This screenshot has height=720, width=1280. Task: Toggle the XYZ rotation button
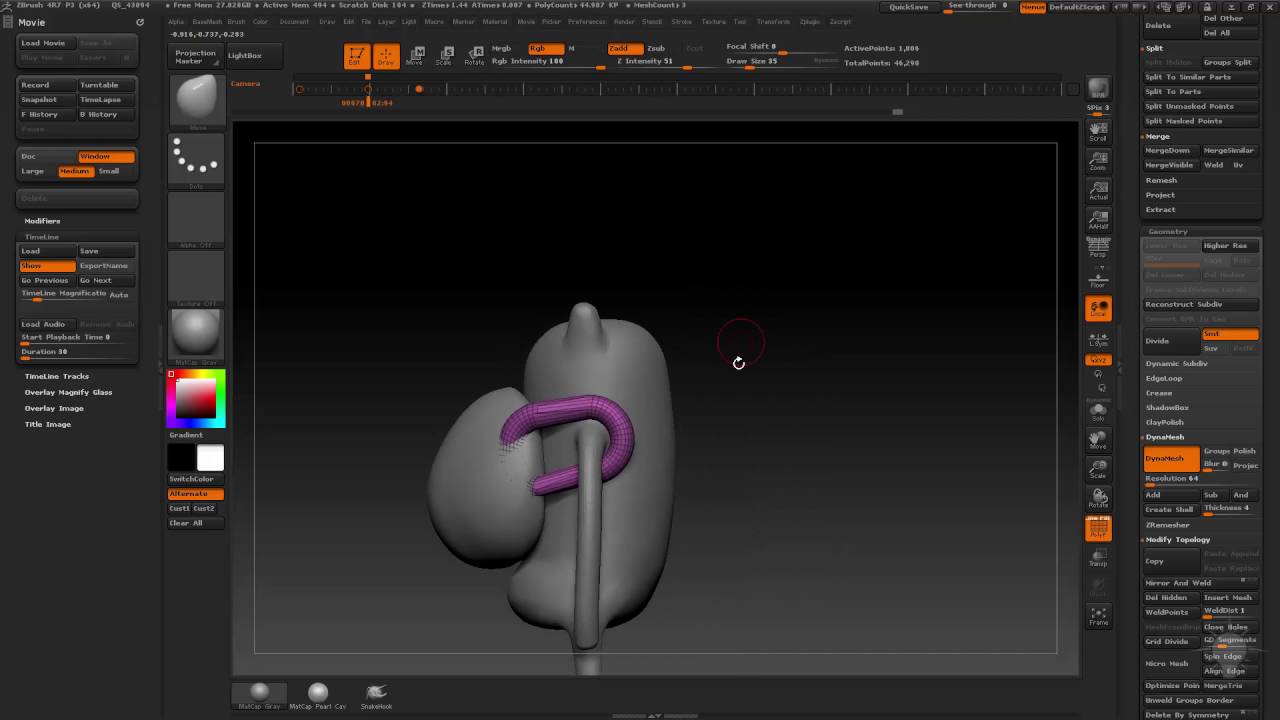(x=1098, y=360)
